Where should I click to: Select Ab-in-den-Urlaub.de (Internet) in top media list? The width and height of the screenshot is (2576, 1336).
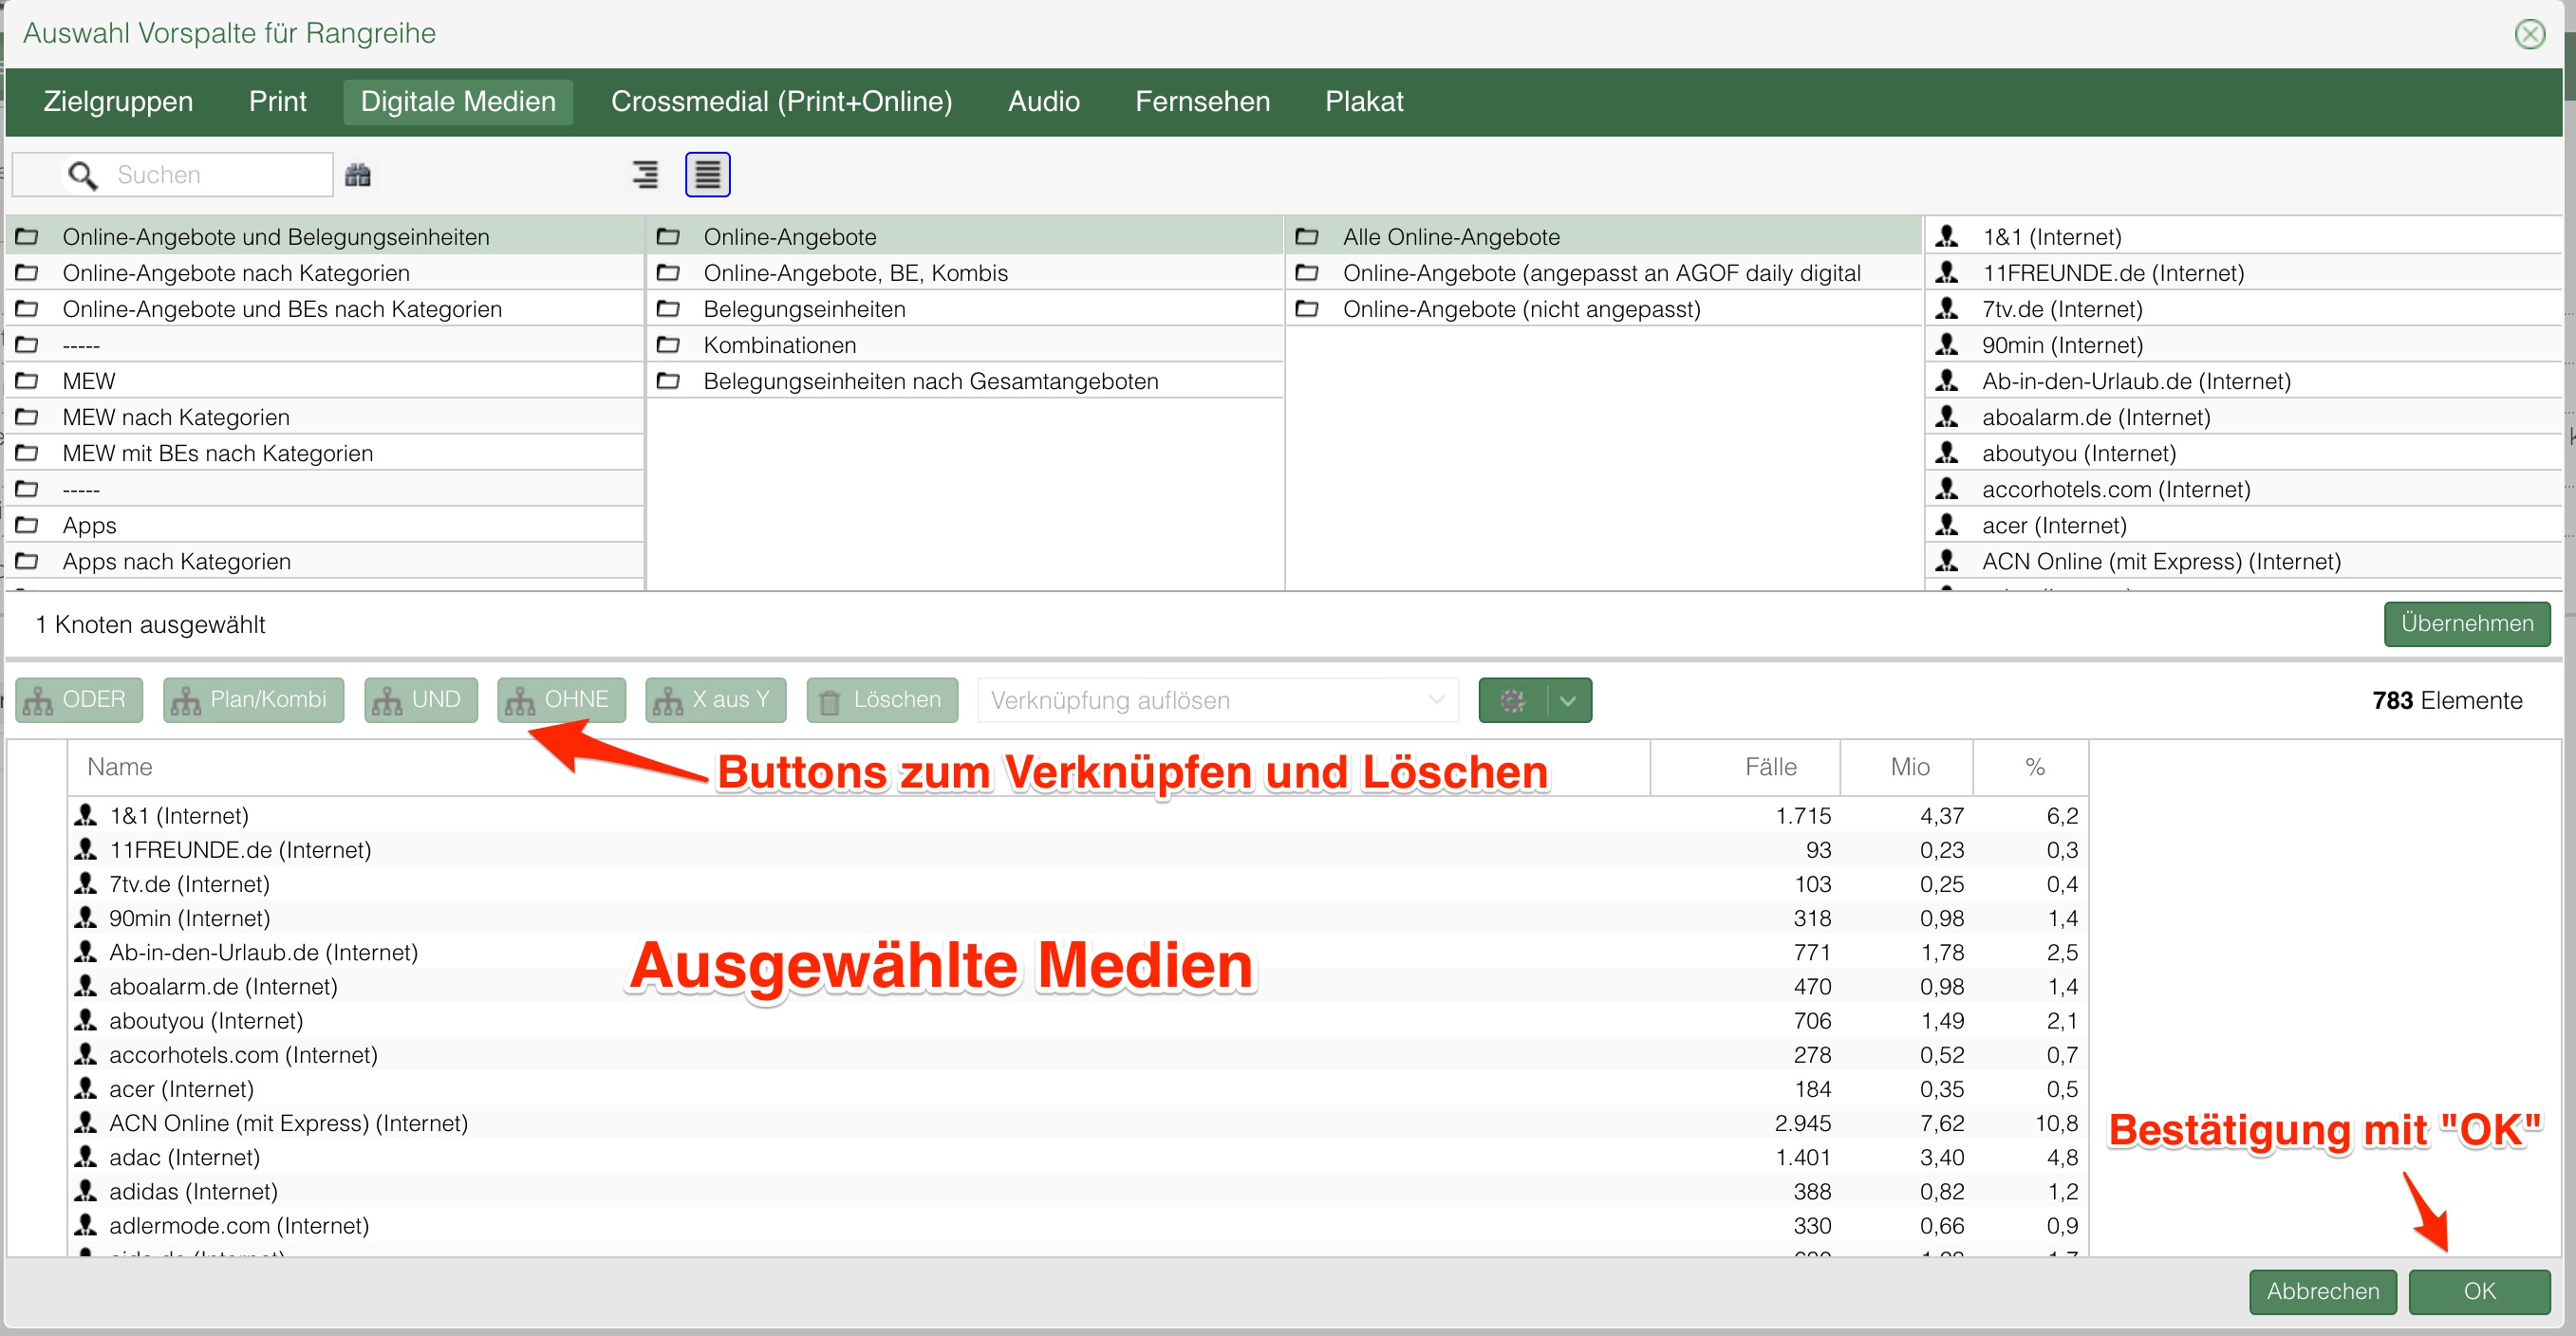(x=2243, y=381)
